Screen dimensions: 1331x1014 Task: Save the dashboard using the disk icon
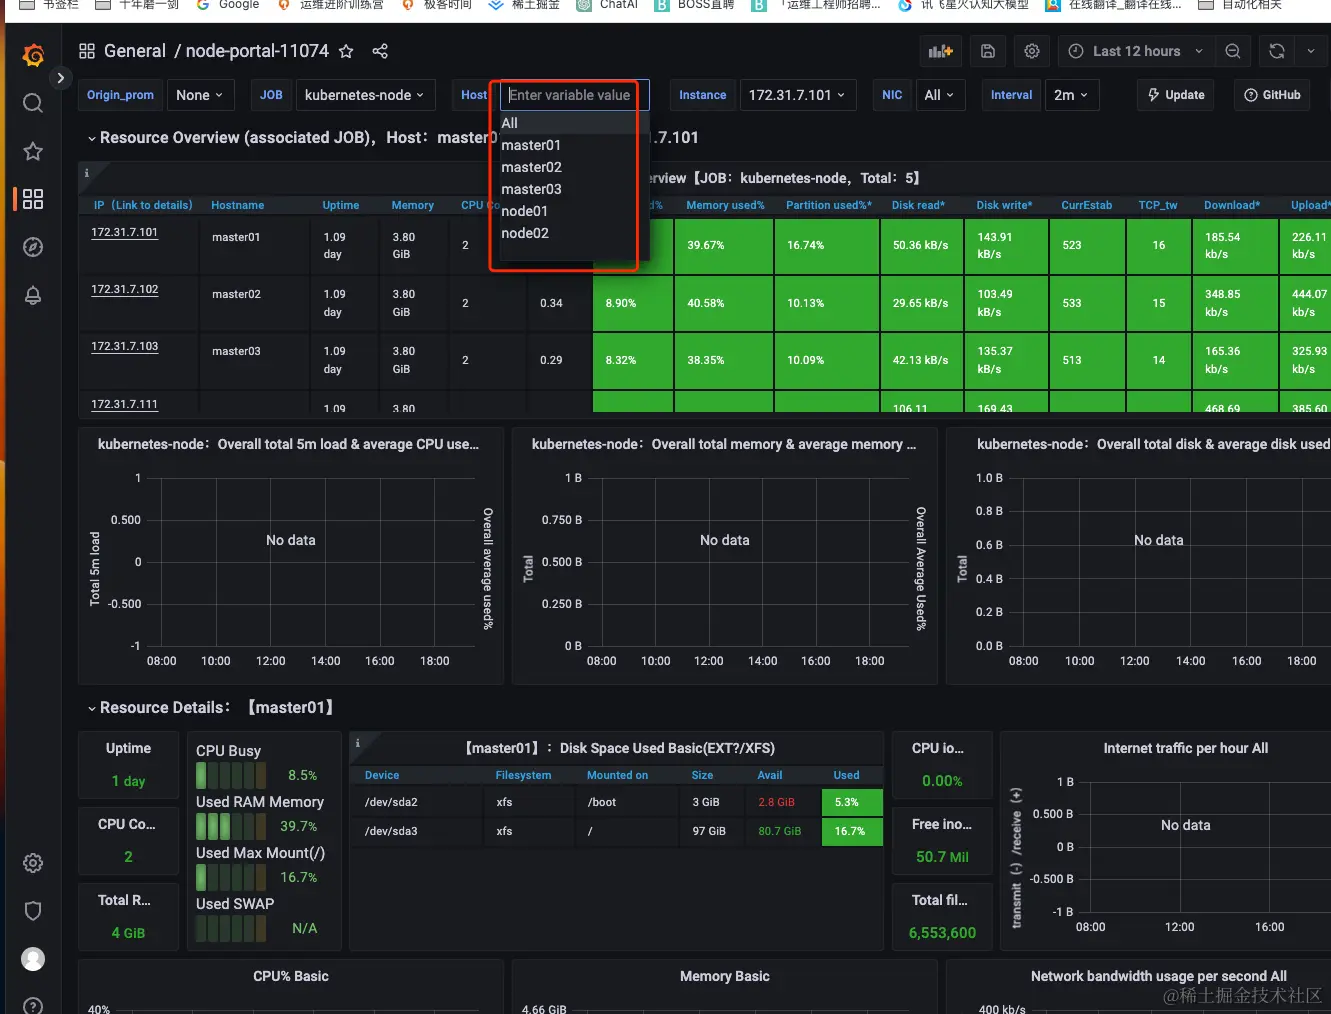pos(988,51)
